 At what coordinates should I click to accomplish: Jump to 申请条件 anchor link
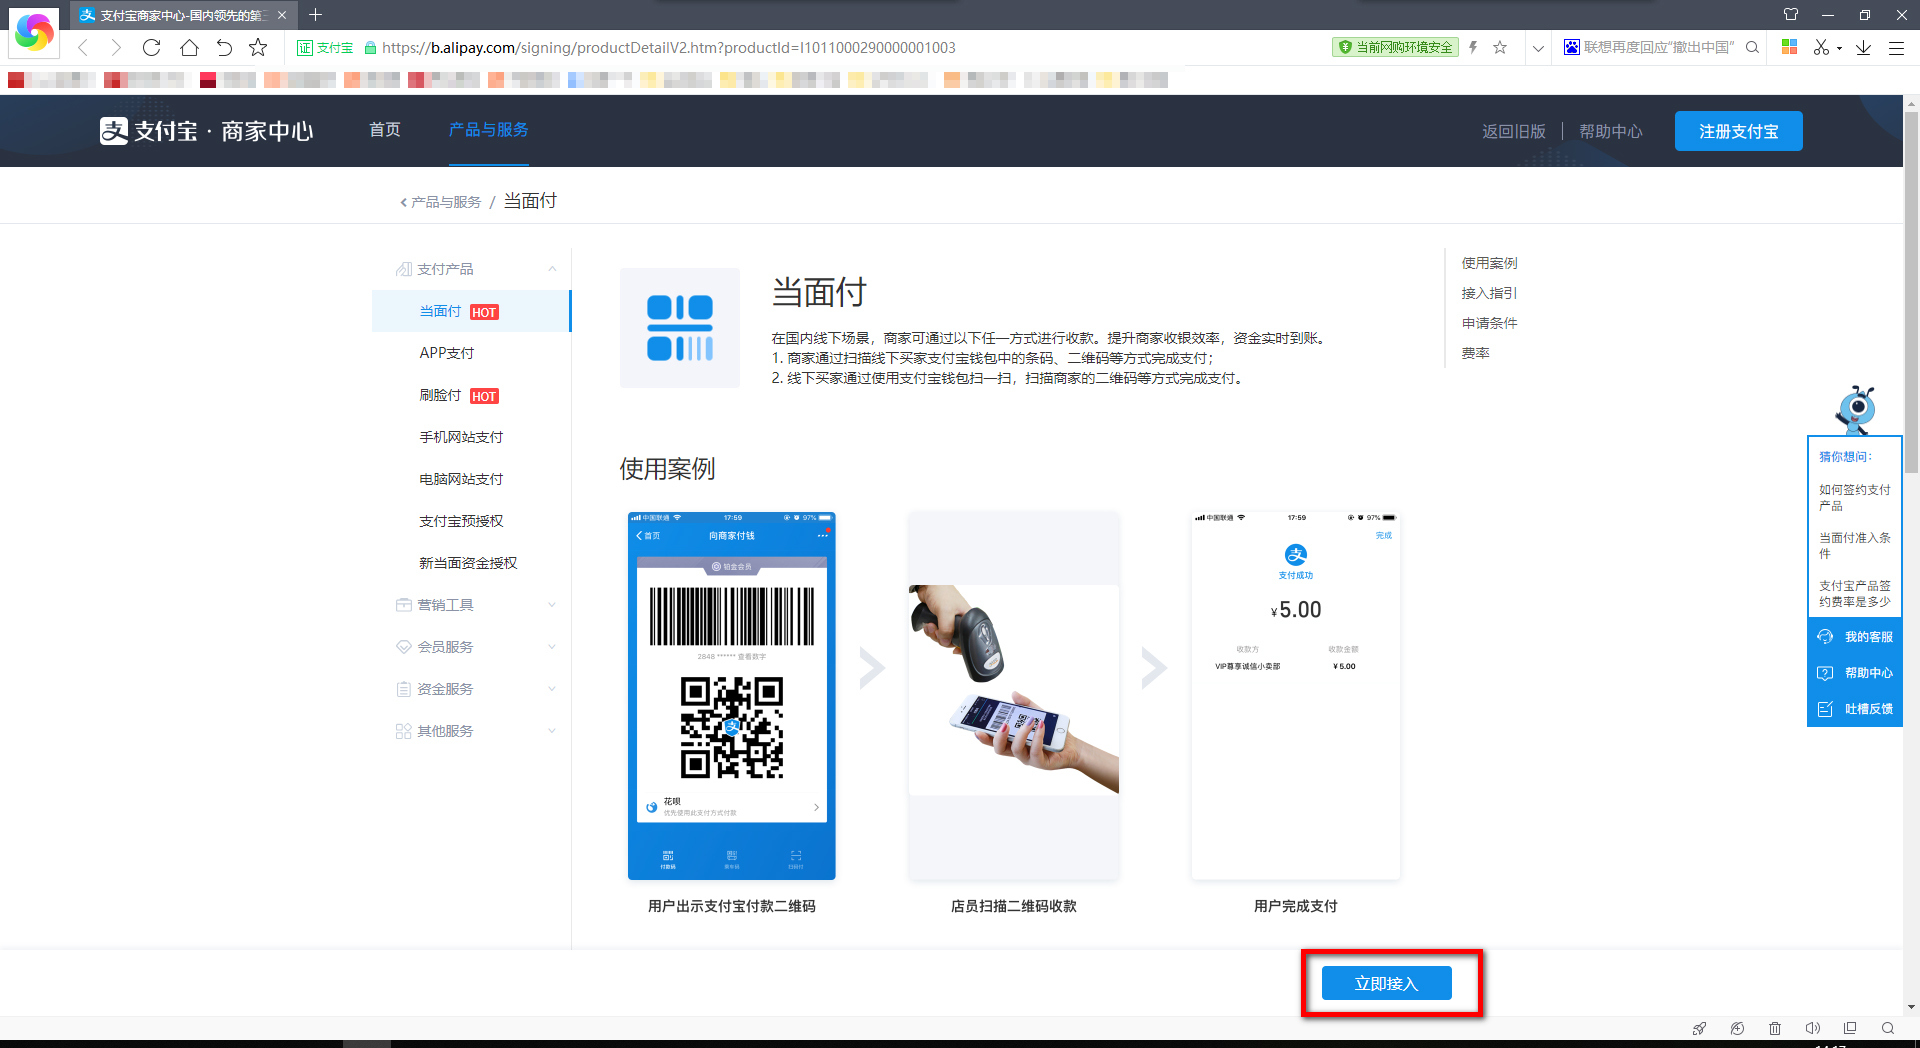(1489, 323)
